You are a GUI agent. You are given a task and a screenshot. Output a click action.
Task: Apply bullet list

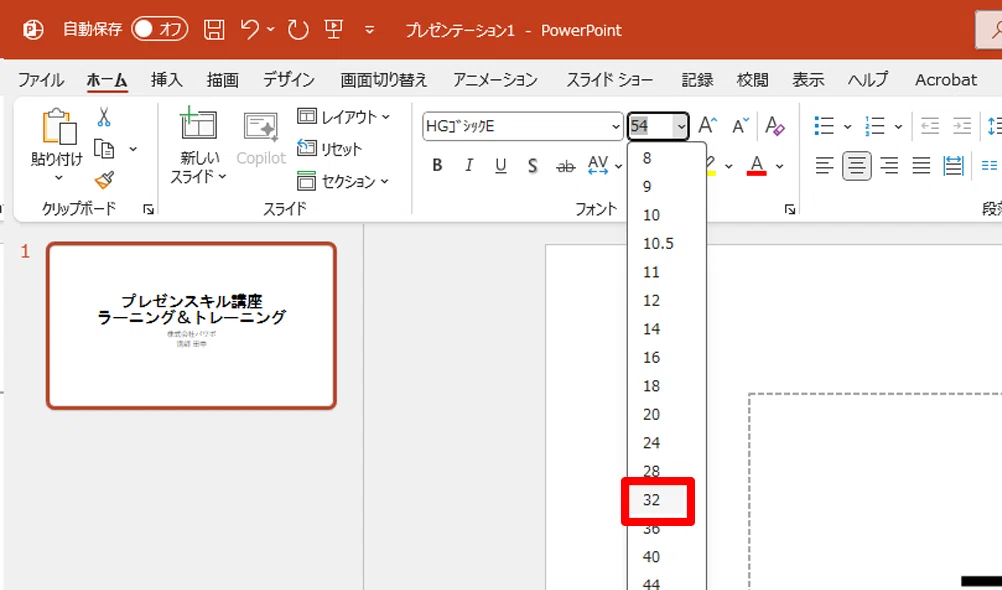824,125
